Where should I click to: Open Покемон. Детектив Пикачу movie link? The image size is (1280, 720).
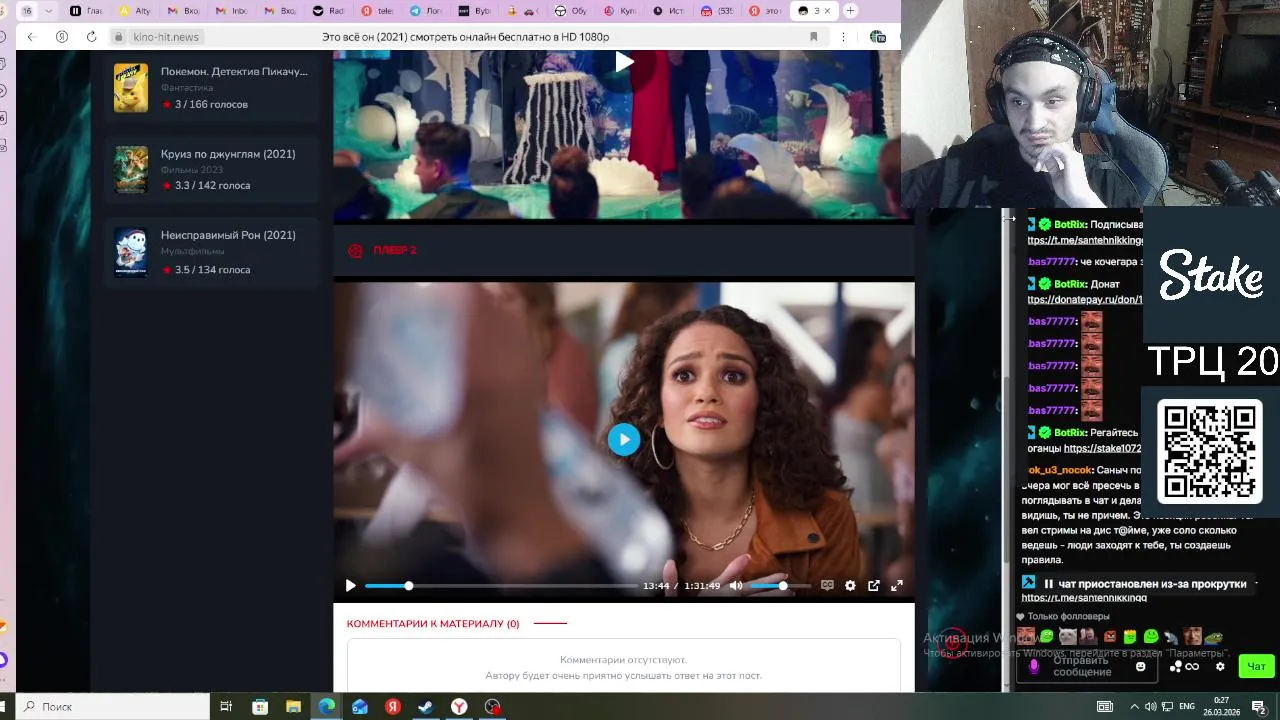pyautogui.click(x=234, y=72)
